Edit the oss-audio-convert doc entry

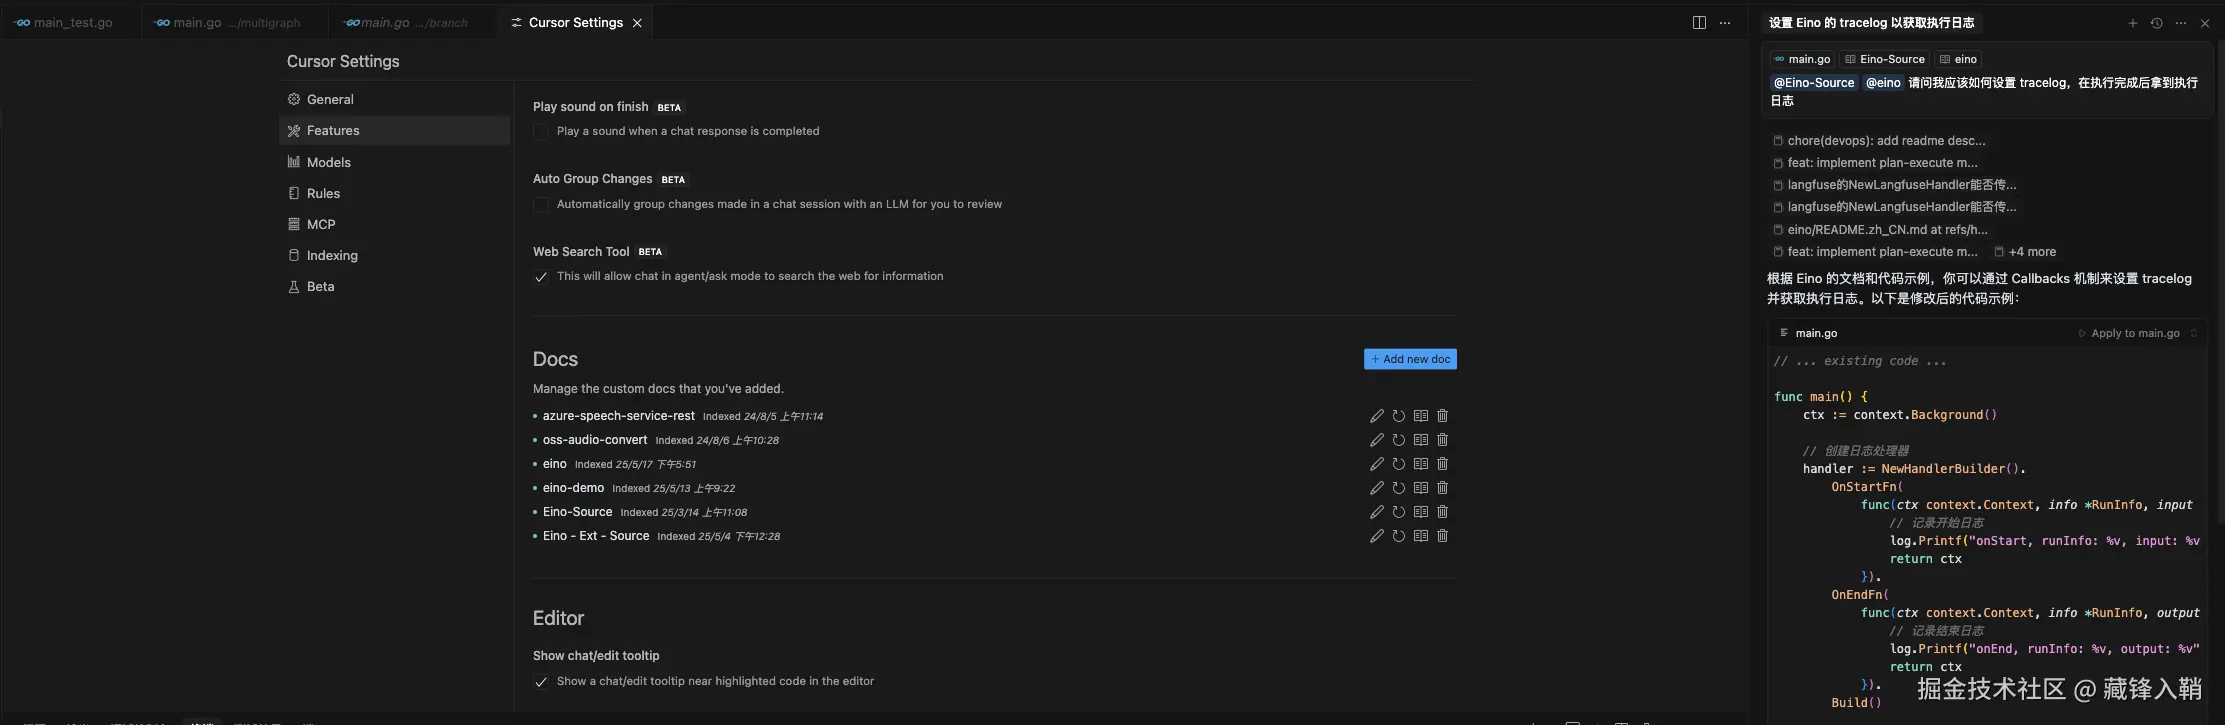(1376, 440)
